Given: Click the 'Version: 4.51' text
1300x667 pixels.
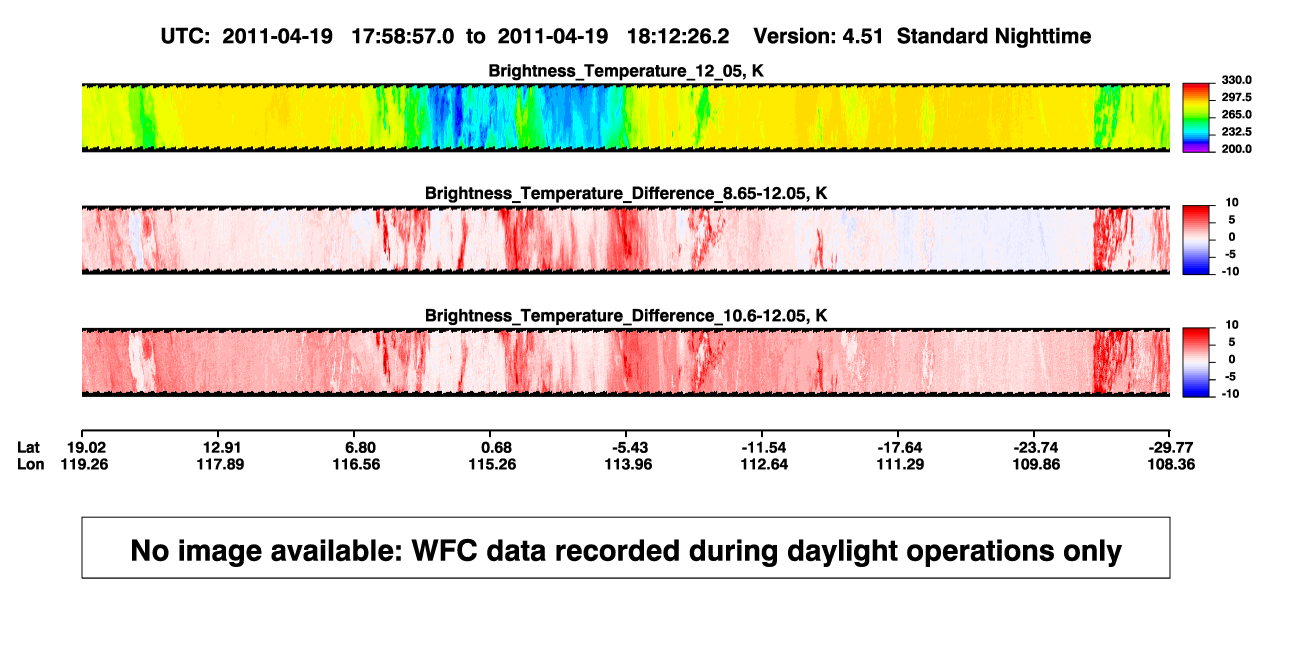Looking at the screenshot, I should (820, 36).
